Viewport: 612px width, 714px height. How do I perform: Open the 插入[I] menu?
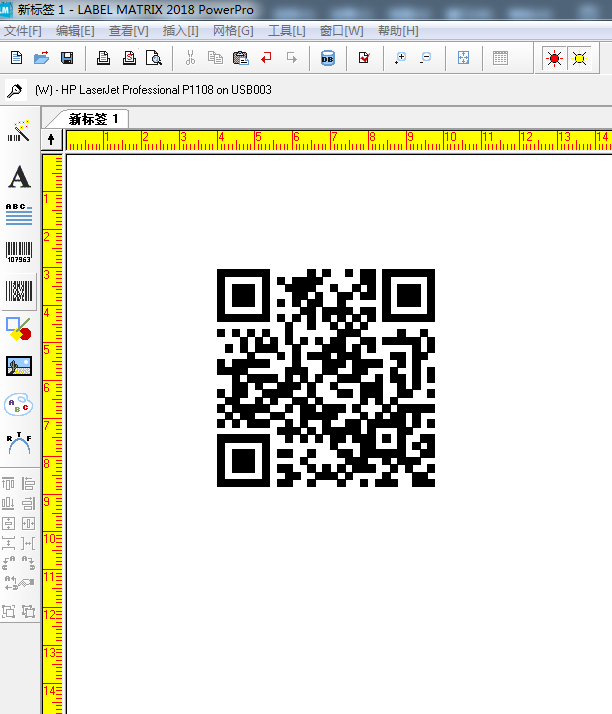pyautogui.click(x=180, y=31)
